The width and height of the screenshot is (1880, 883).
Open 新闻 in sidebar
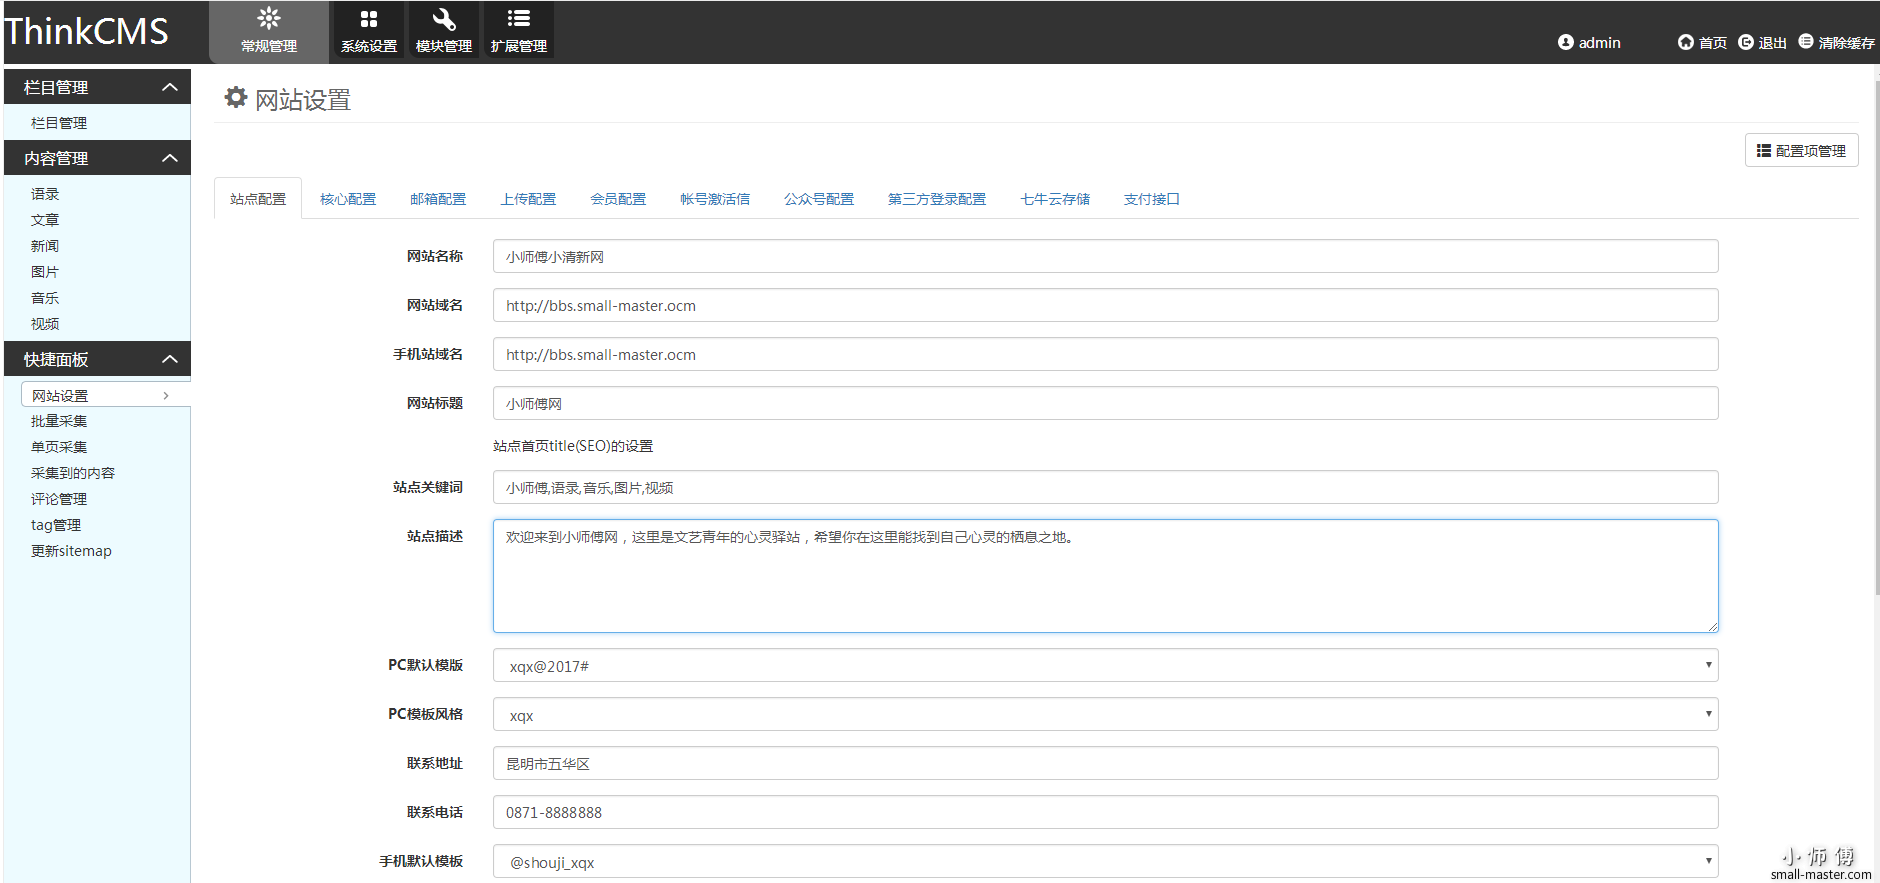pos(45,246)
